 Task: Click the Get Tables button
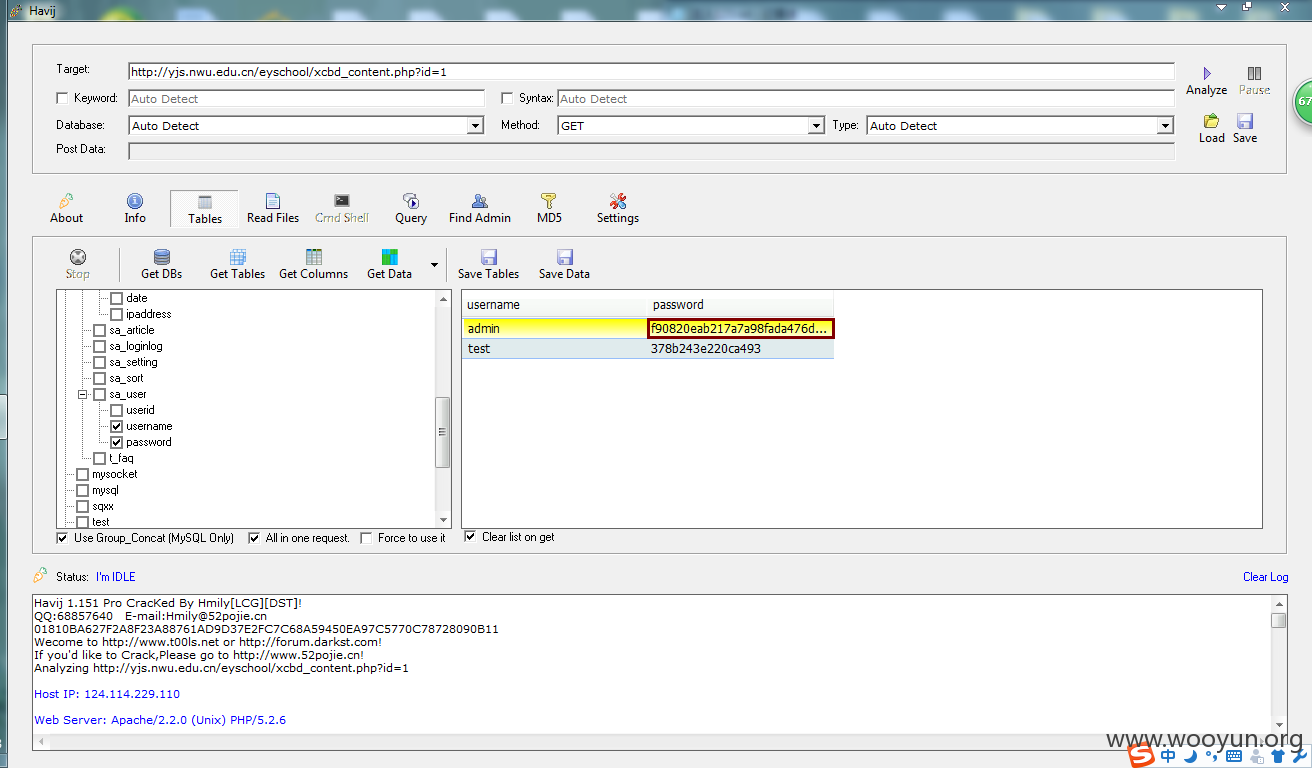click(x=238, y=264)
